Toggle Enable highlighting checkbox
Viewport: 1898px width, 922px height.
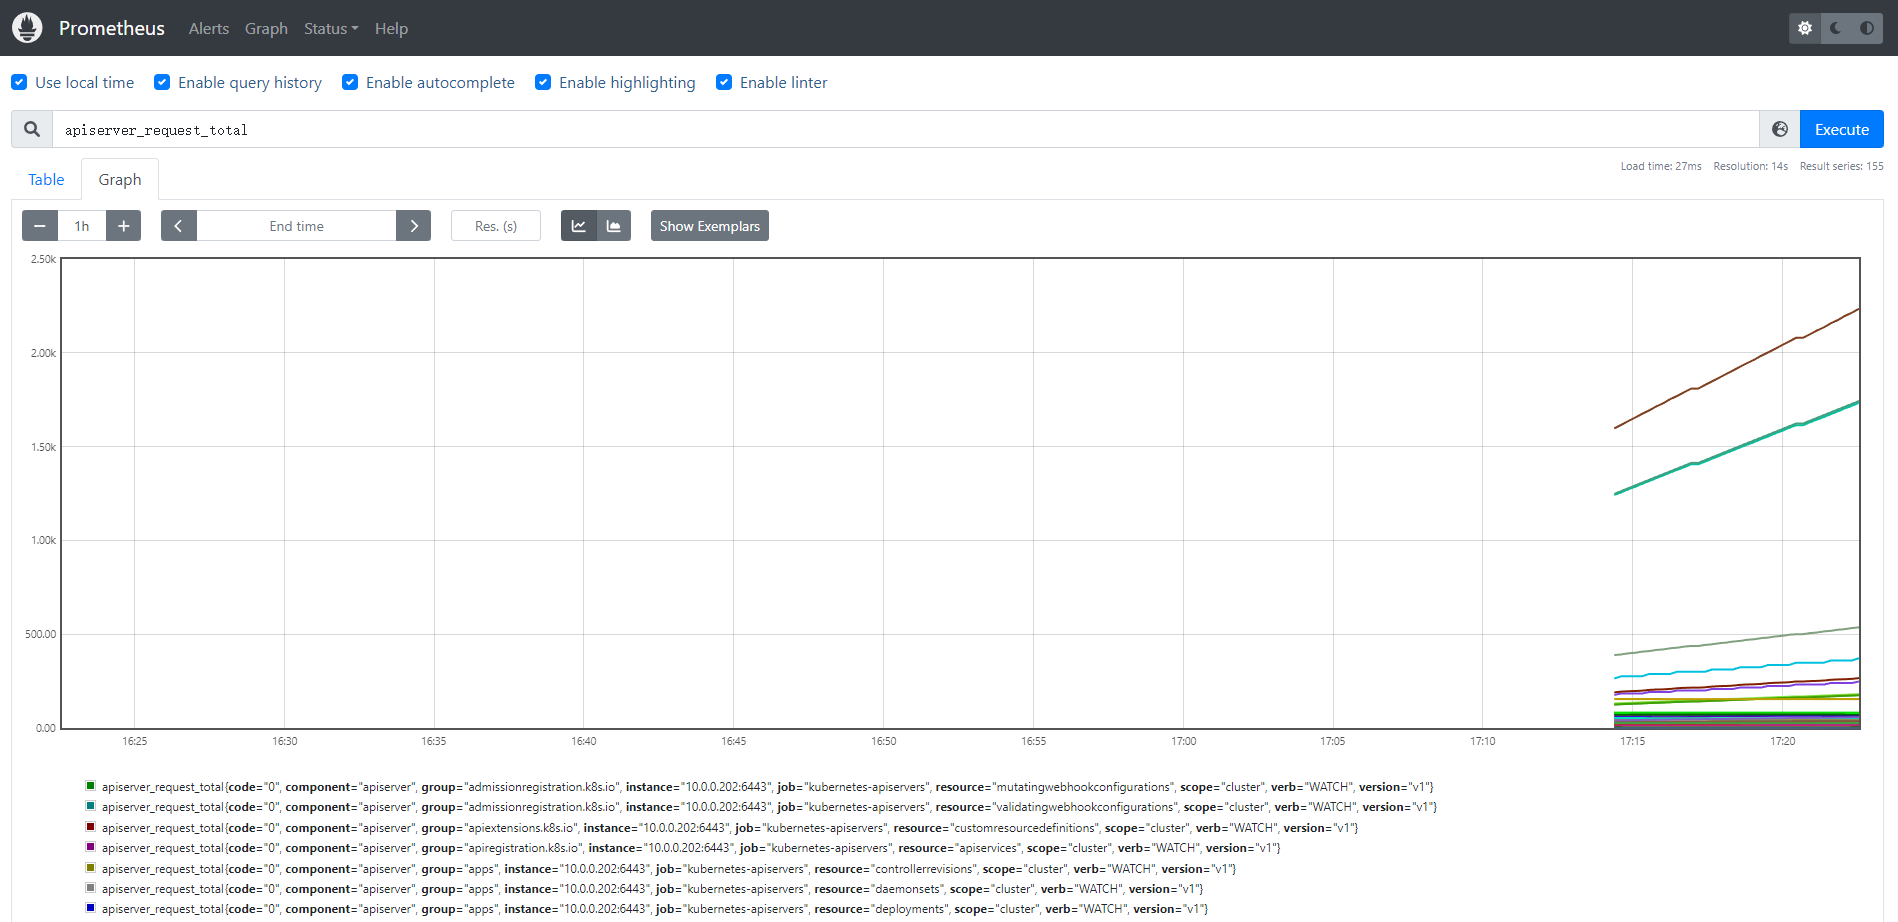click(543, 82)
